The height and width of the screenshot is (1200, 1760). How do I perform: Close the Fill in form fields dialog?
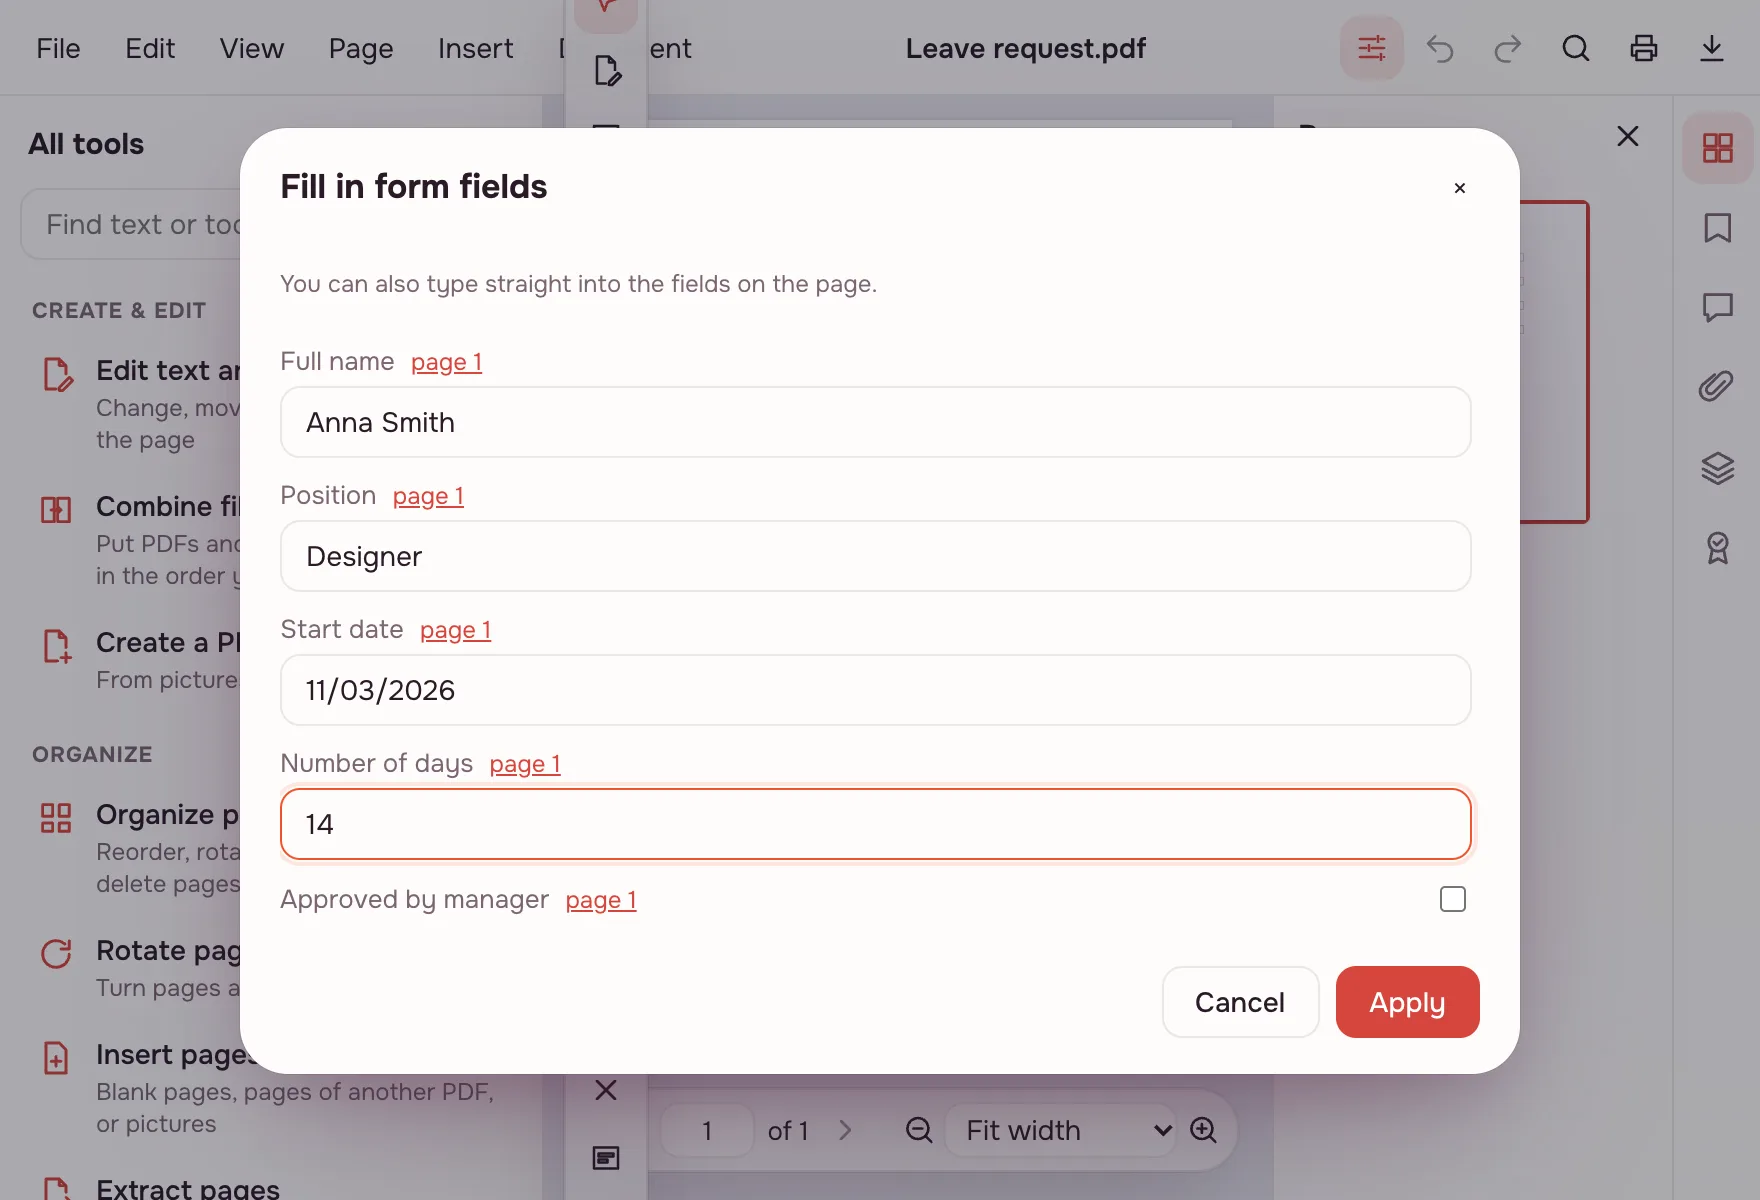click(x=1460, y=188)
